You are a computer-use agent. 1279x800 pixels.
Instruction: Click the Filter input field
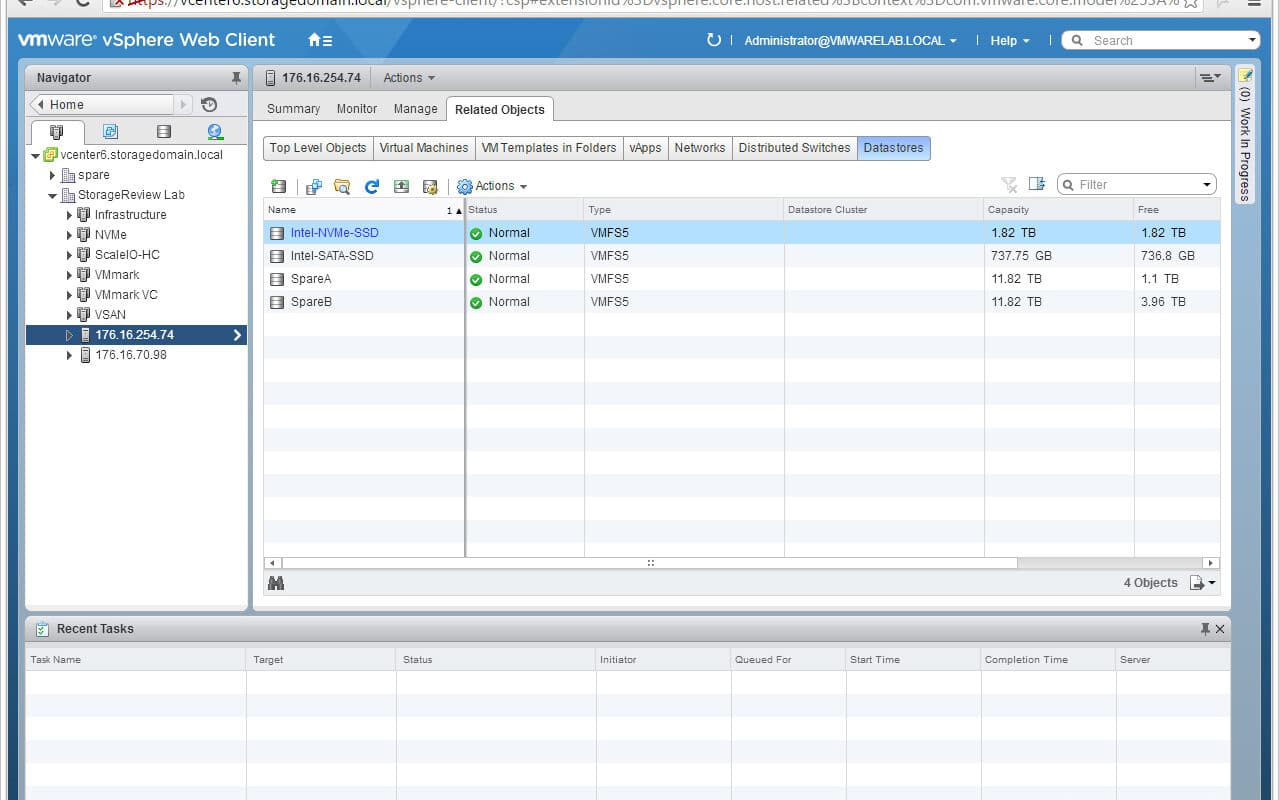[1136, 185]
